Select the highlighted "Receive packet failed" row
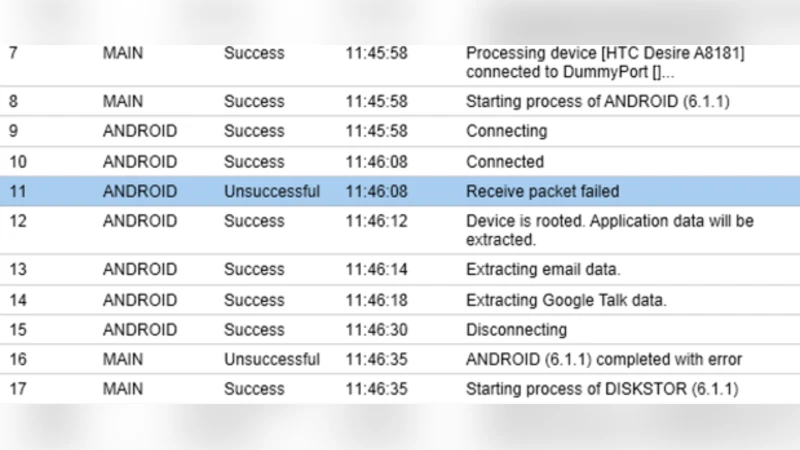 543,191
